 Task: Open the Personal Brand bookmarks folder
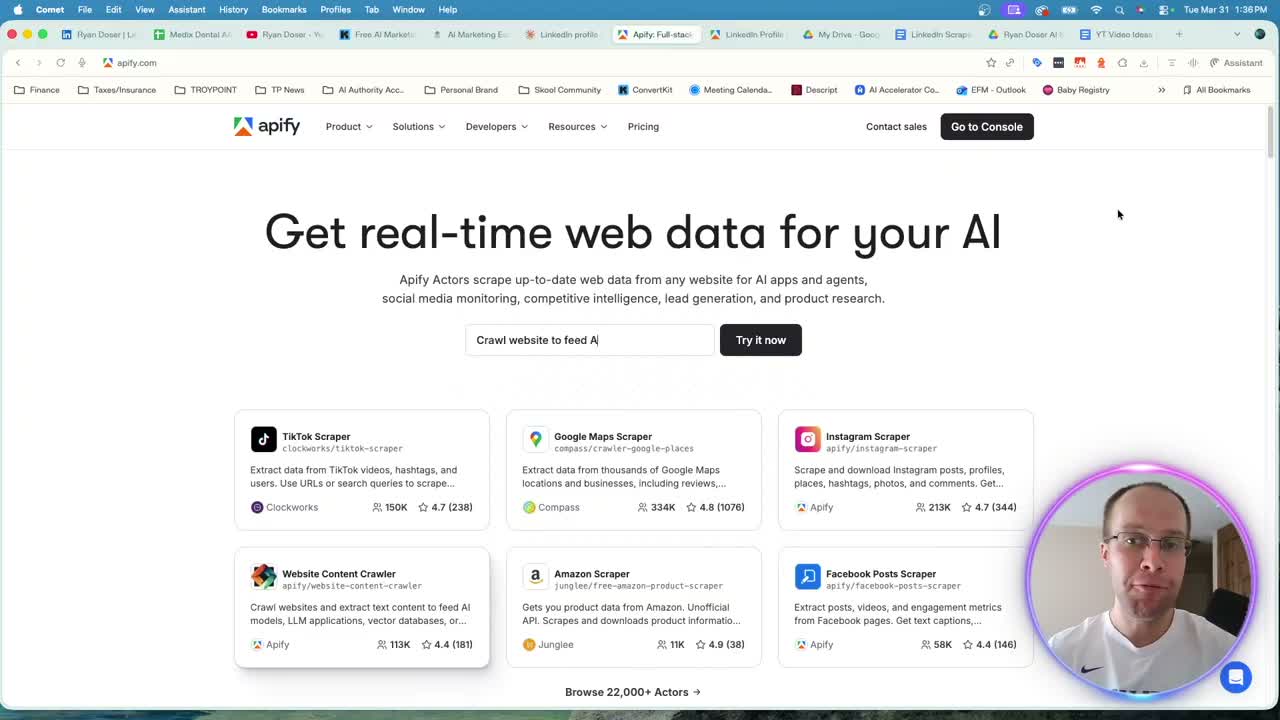(461, 90)
